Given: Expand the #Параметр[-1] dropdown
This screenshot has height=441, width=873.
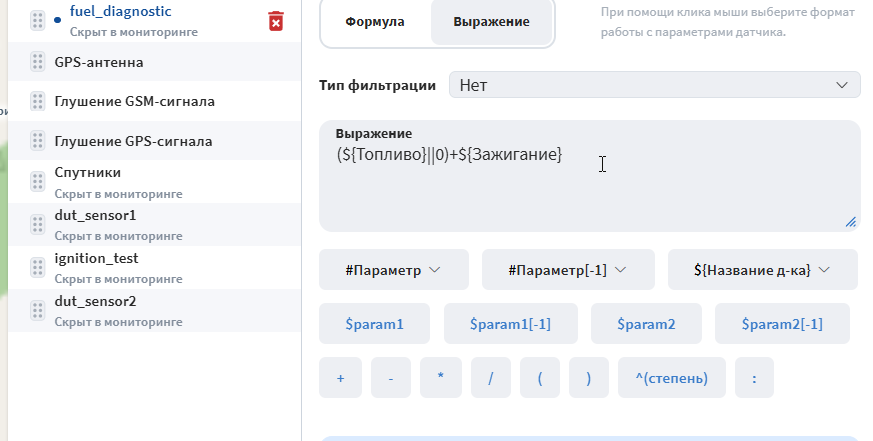Looking at the screenshot, I should [568, 270].
